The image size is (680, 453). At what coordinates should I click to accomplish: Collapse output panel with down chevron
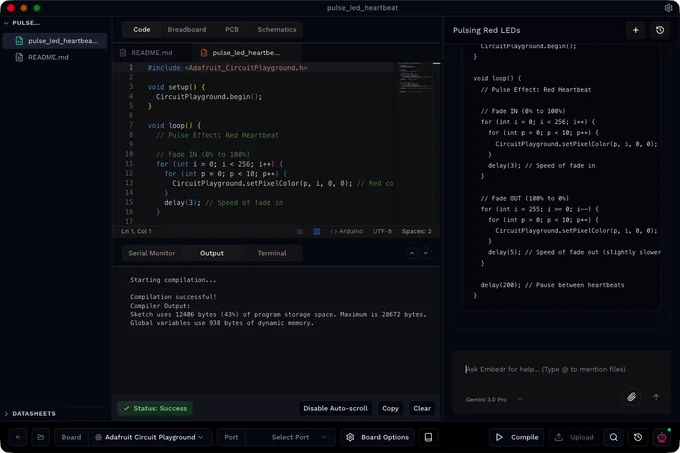(x=425, y=253)
